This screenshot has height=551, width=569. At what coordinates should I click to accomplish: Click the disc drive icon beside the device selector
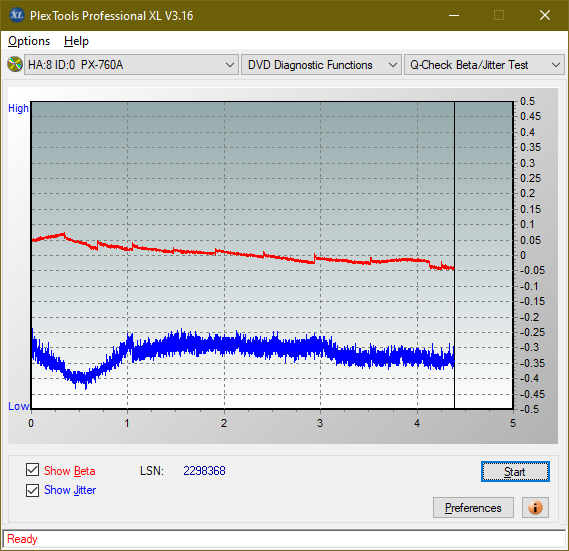click(15, 65)
